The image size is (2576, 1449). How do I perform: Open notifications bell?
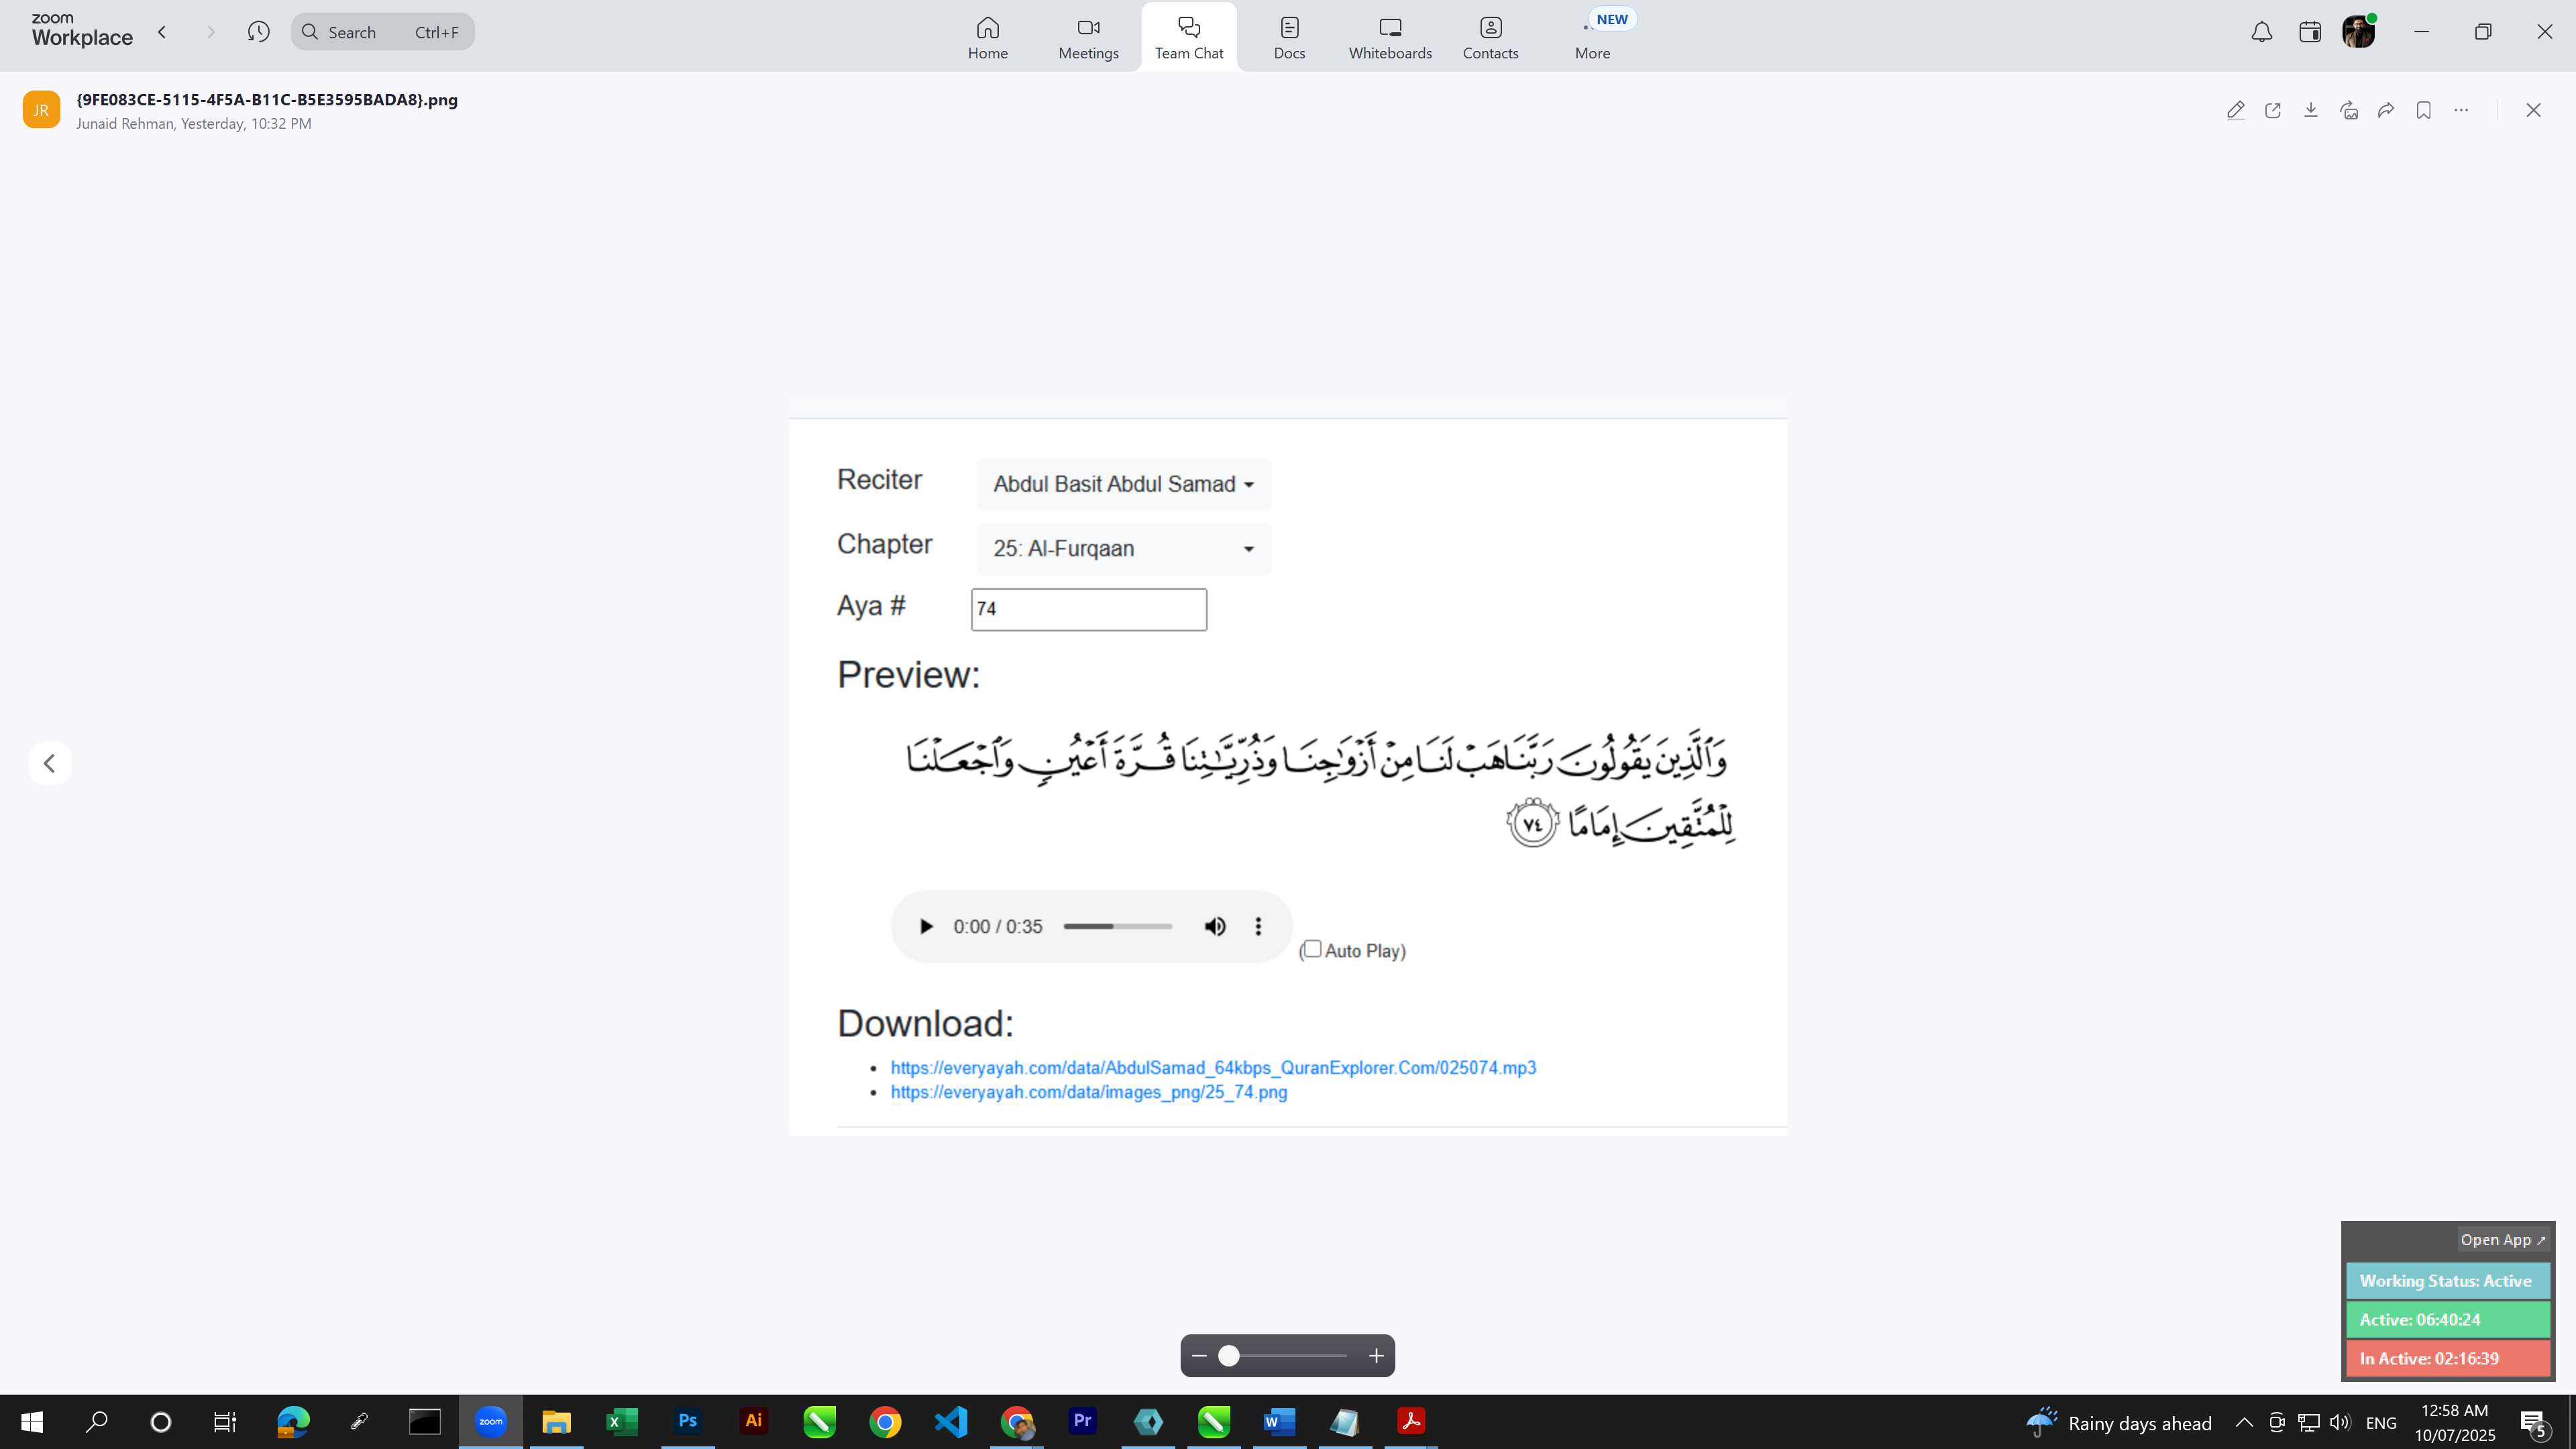click(2261, 32)
